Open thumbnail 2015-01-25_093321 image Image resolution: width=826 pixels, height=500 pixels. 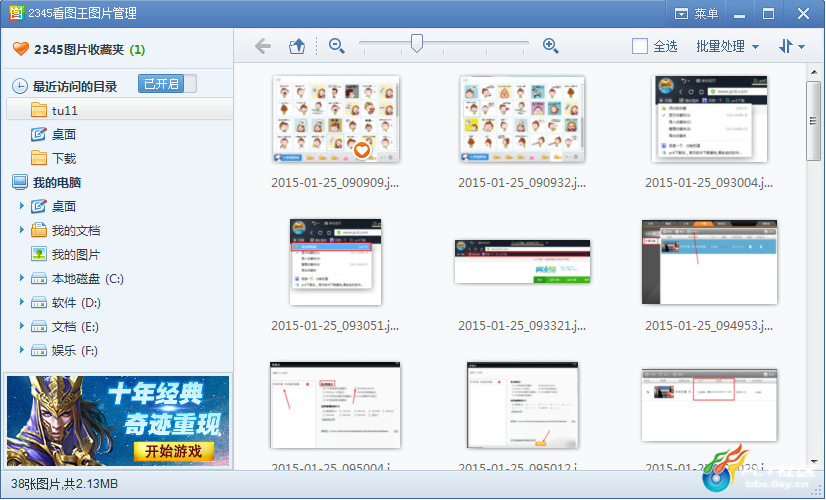tap(522, 262)
